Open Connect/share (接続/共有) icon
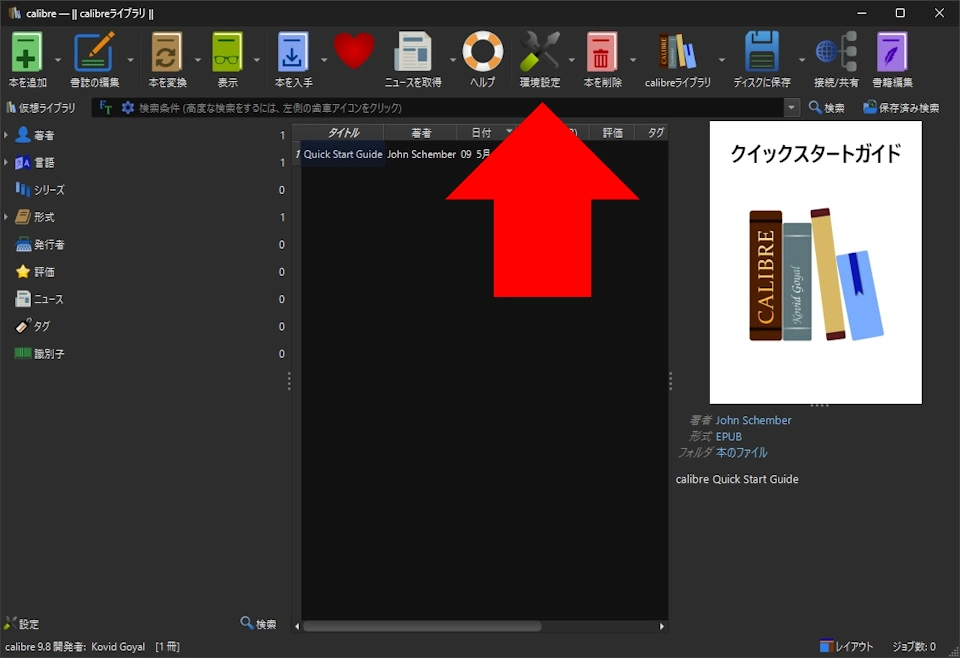 coord(836,52)
